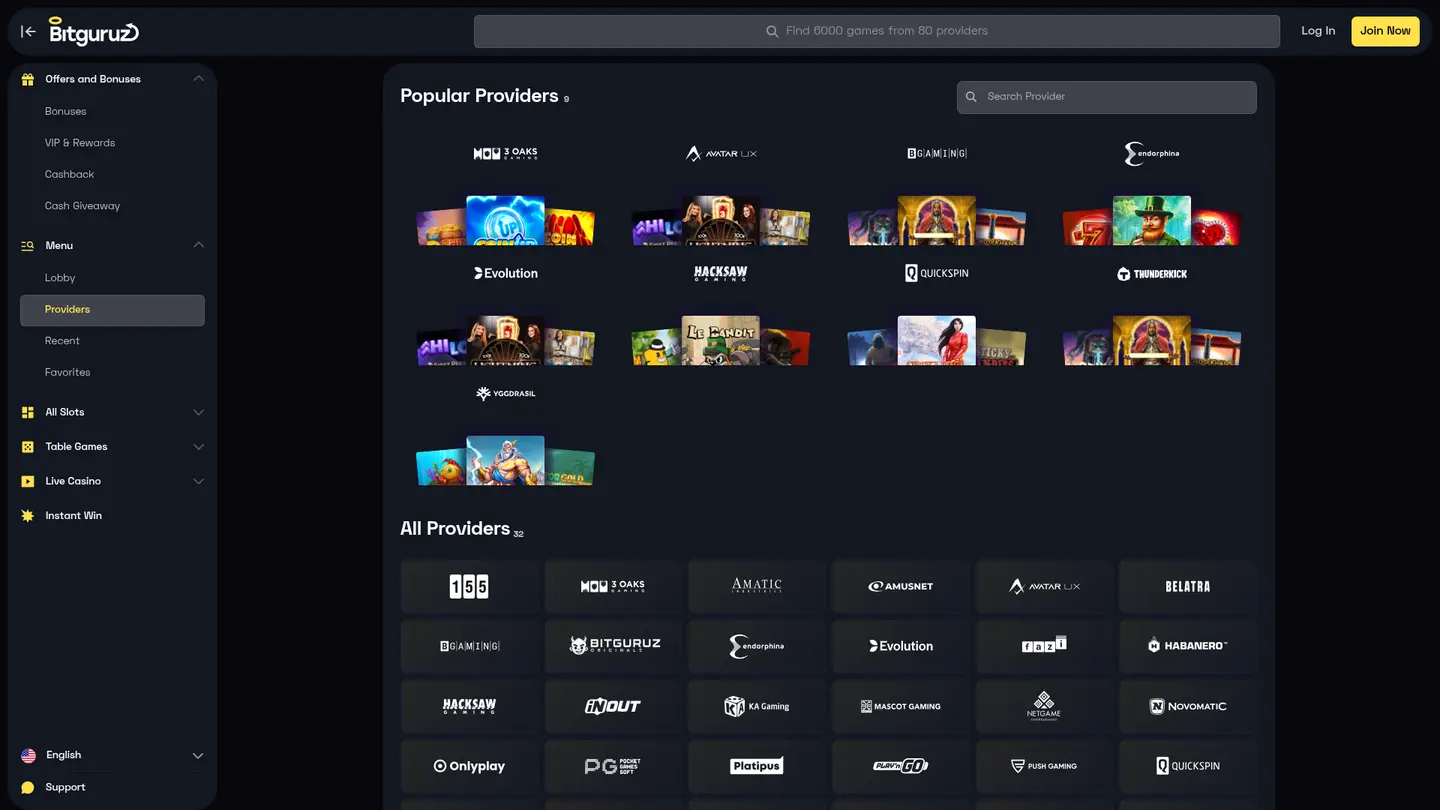This screenshot has width=1440, height=810.
Task: Click the Log In button
Action: click(1318, 31)
